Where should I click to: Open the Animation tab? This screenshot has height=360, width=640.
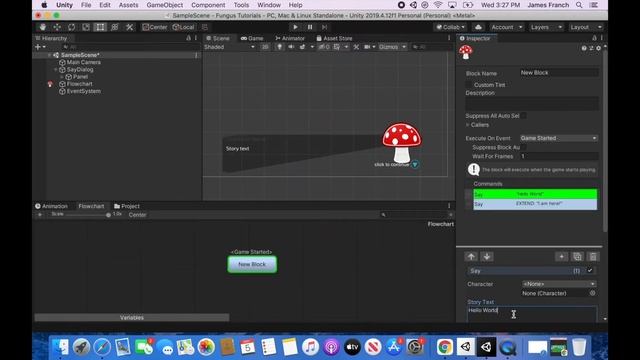point(51,206)
